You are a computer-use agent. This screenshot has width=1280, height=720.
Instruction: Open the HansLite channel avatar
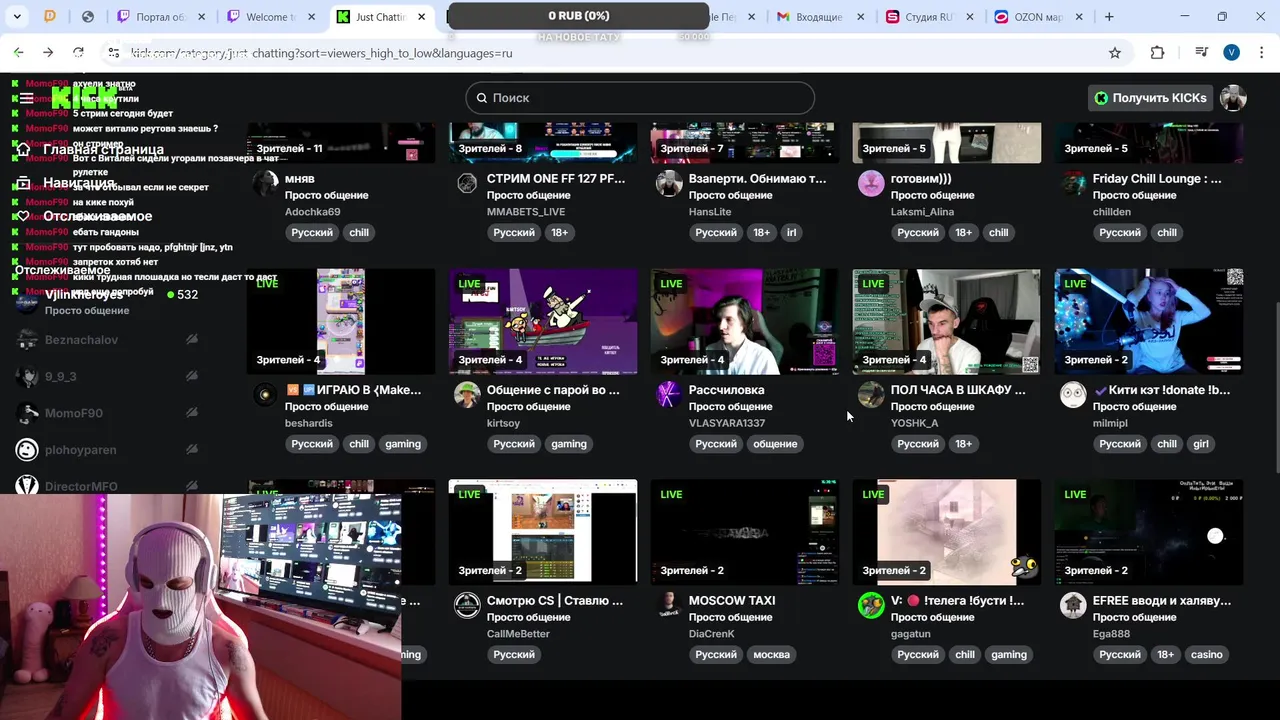tap(669, 183)
